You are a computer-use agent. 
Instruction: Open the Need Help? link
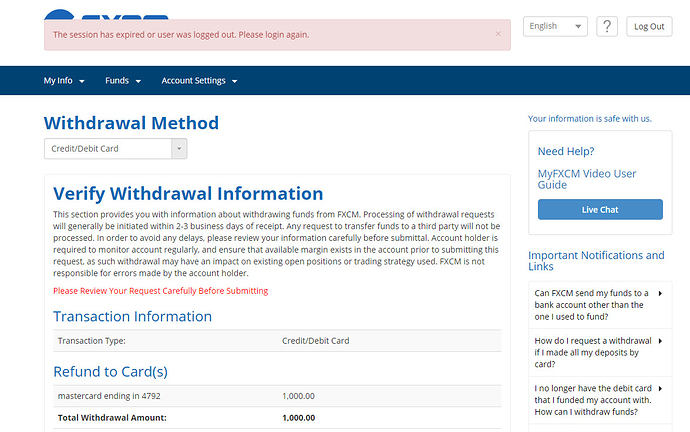pos(566,151)
